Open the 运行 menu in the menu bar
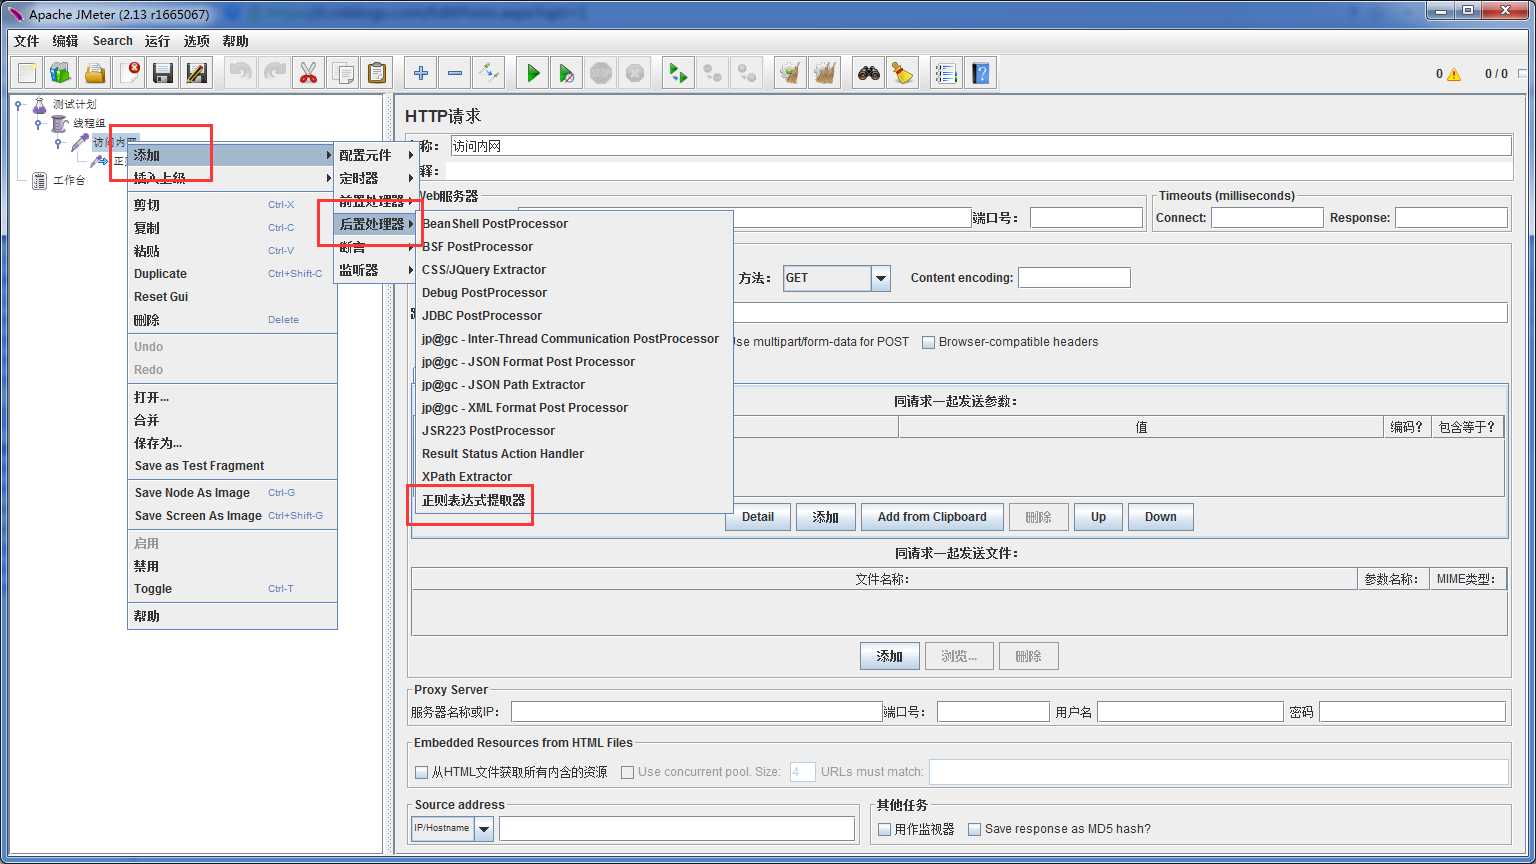Screen dimensions: 1536x864 [157, 41]
